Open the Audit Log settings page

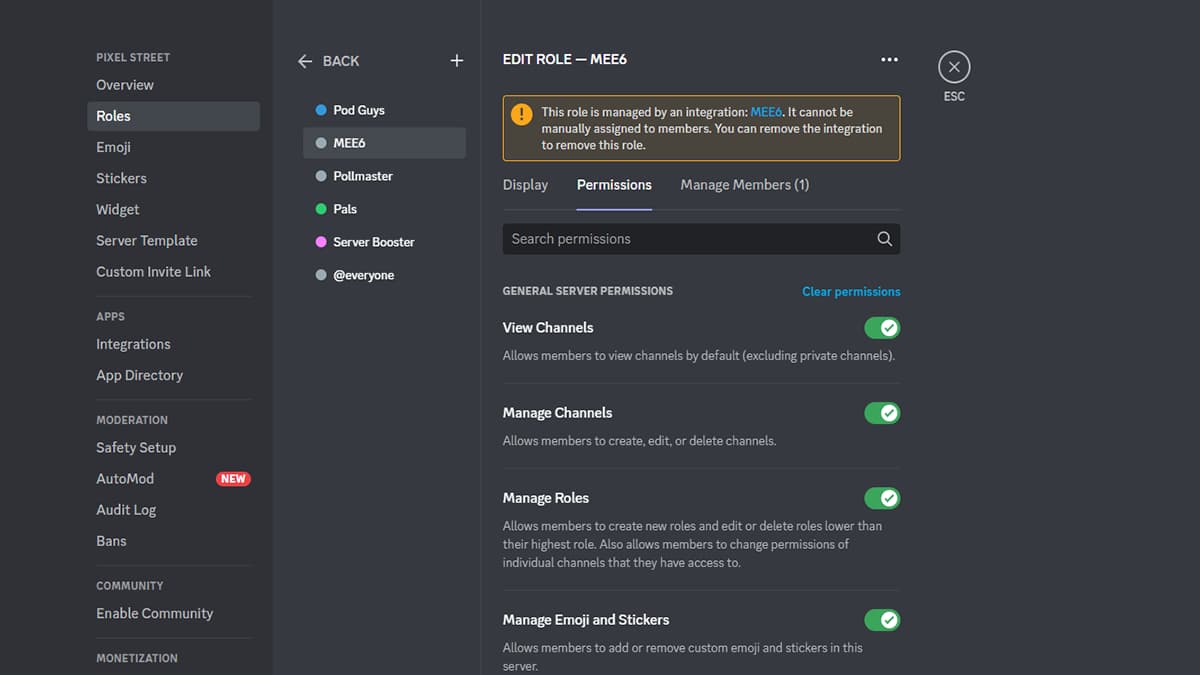coord(126,509)
